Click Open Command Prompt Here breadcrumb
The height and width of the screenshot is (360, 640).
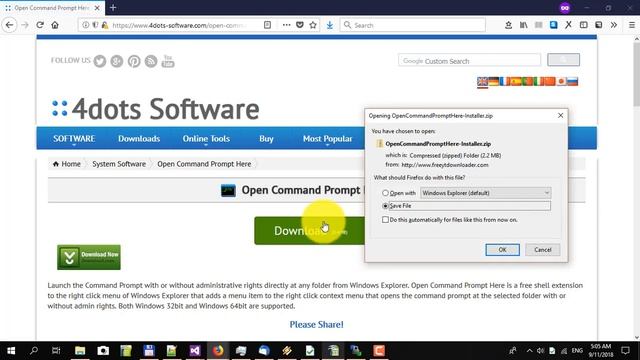pyautogui.click(x=204, y=164)
